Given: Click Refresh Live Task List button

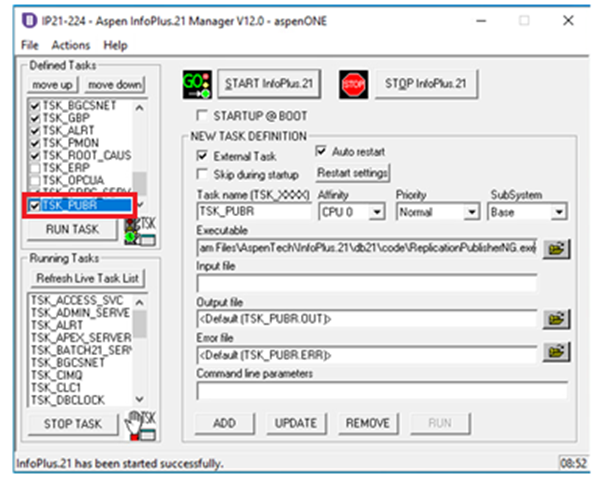Looking at the screenshot, I should point(87,278).
